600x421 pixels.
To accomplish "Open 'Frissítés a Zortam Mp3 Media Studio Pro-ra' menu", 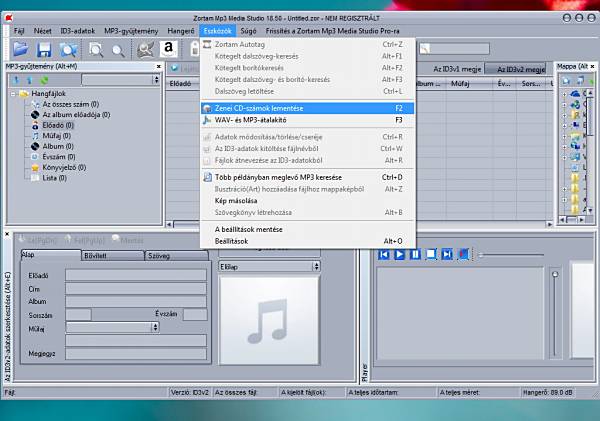I will point(332,31).
